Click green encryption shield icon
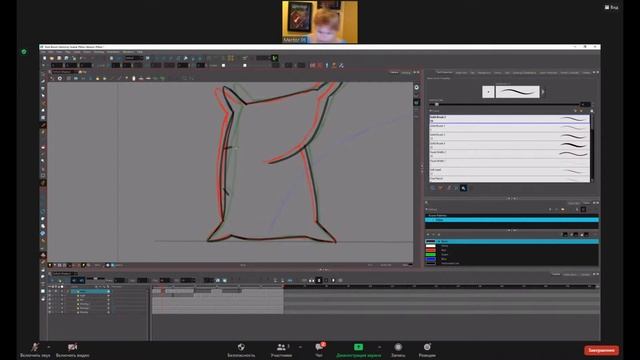The image size is (640, 360). (x=24, y=51)
